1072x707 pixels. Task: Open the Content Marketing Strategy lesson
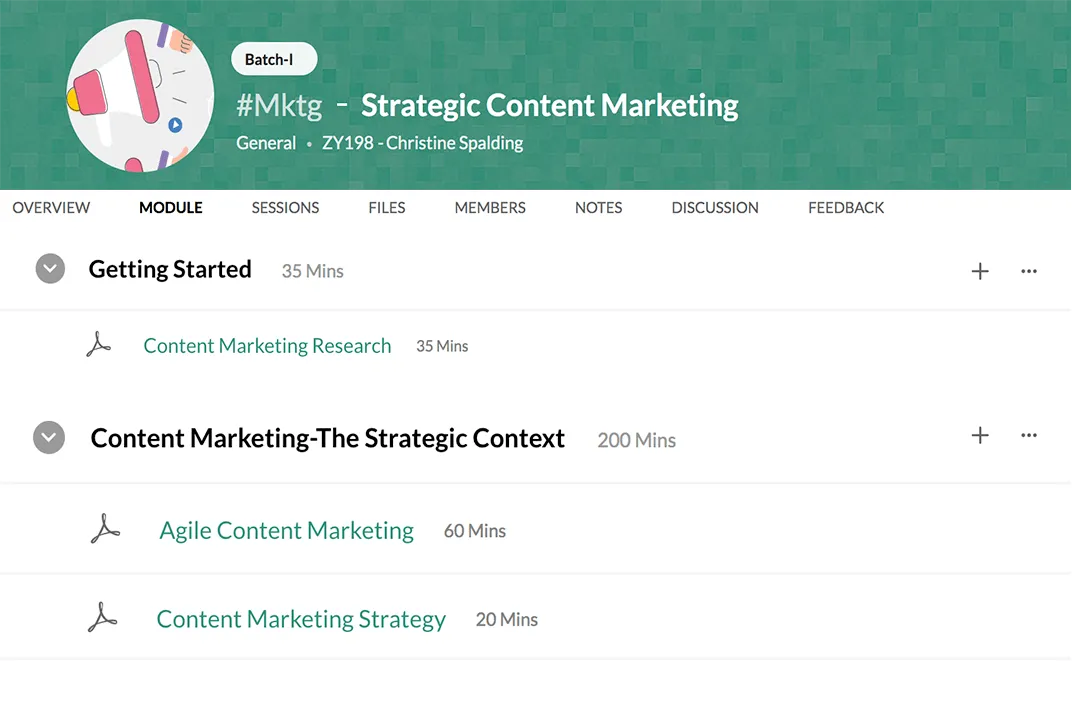(x=301, y=619)
